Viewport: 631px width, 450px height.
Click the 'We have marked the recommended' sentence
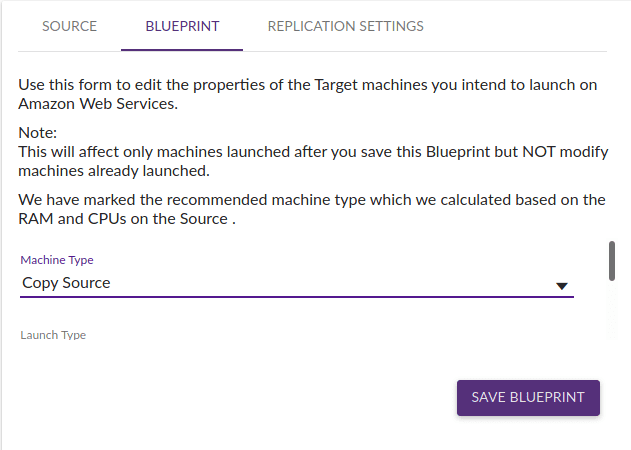(300, 199)
